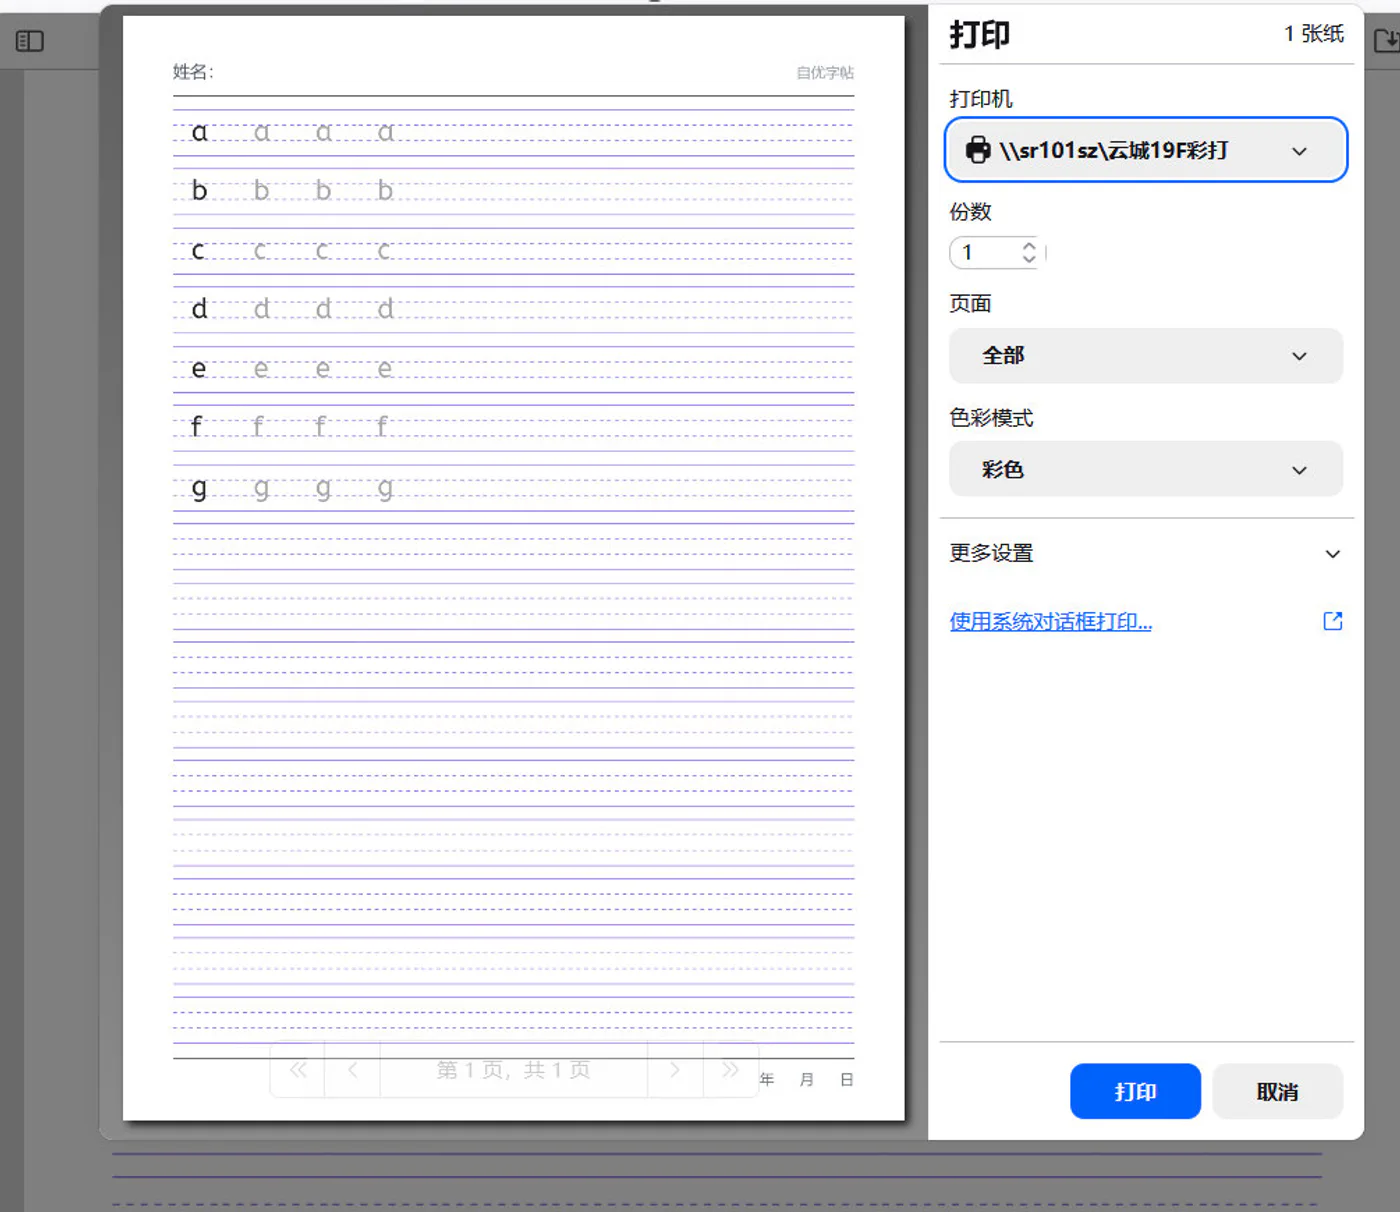Click the print preview page thumbnail
Image resolution: width=1400 pixels, height=1212 pixels.
point(513,568)
